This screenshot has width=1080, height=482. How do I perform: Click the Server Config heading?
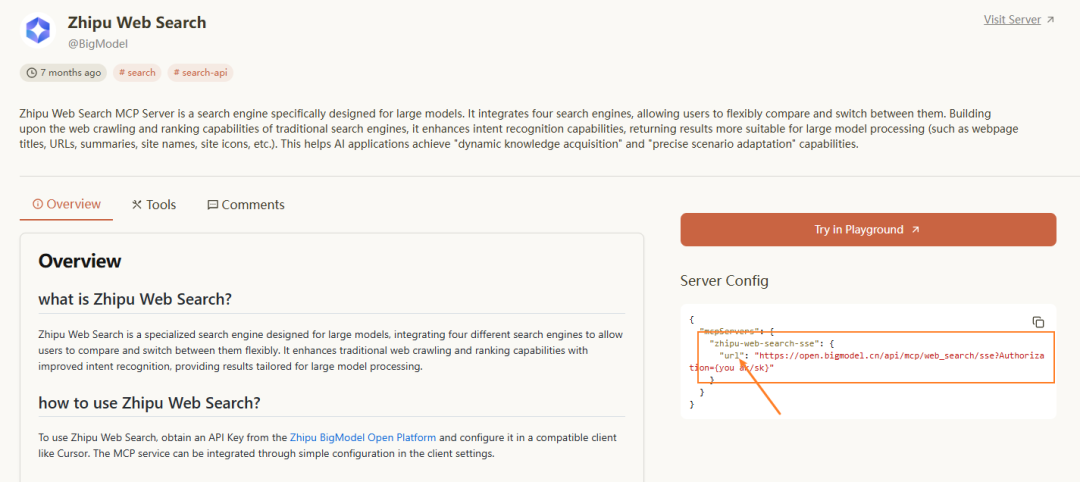pos(724,281)
